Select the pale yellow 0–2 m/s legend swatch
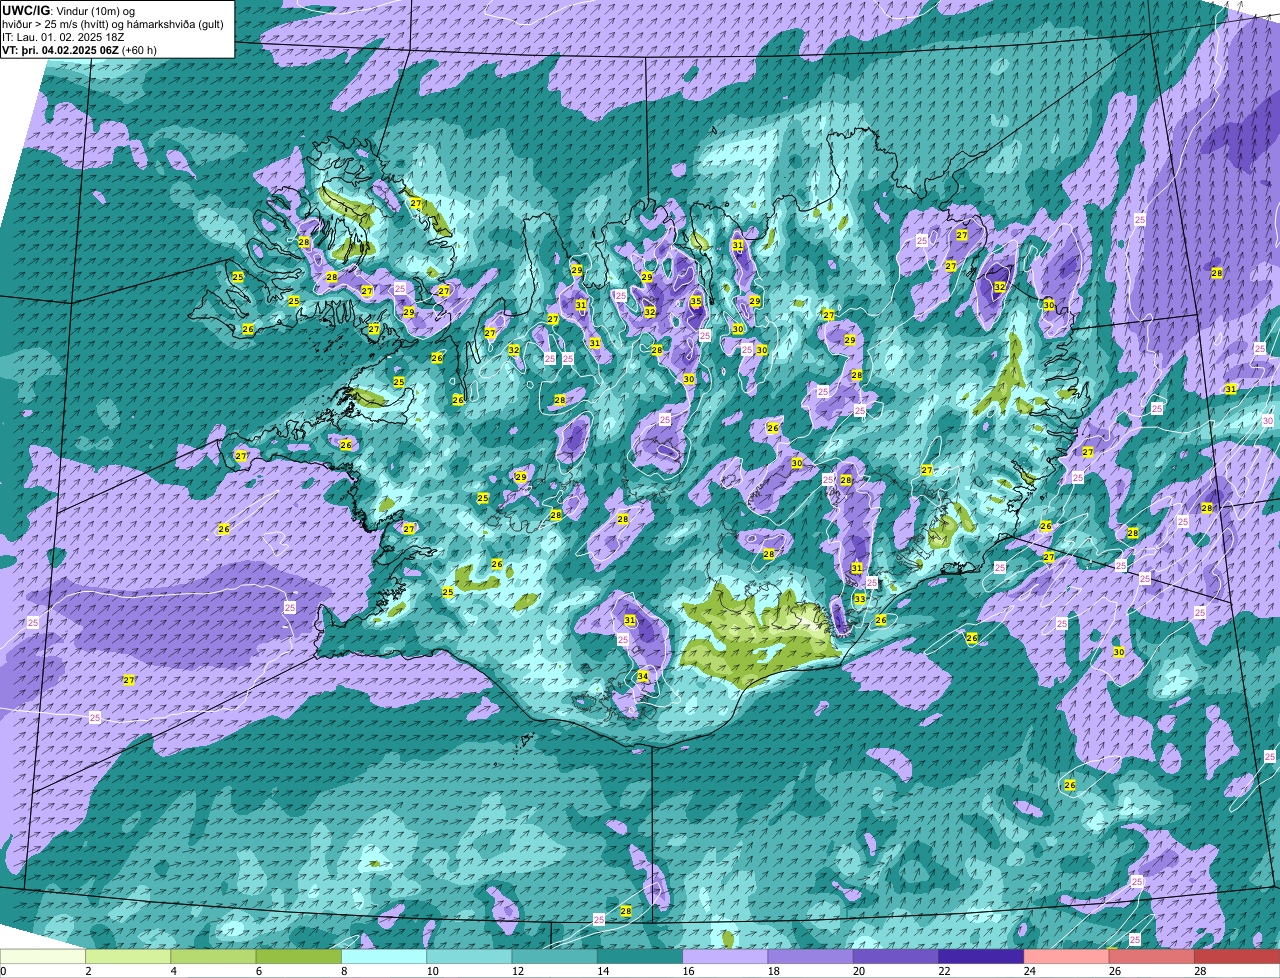This screenshot has height=978, width=1280. (43, 957)
